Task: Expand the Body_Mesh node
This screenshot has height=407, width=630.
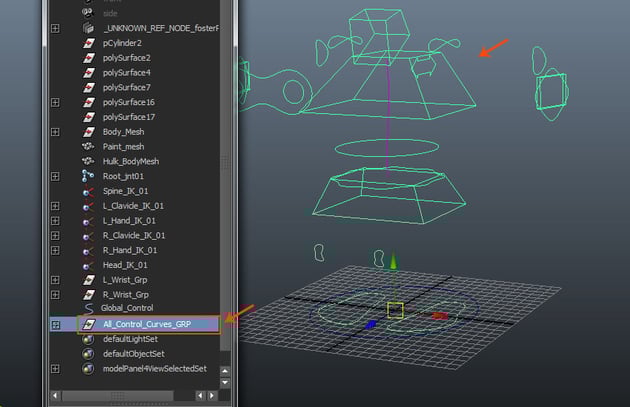Action: click(55, 132)
